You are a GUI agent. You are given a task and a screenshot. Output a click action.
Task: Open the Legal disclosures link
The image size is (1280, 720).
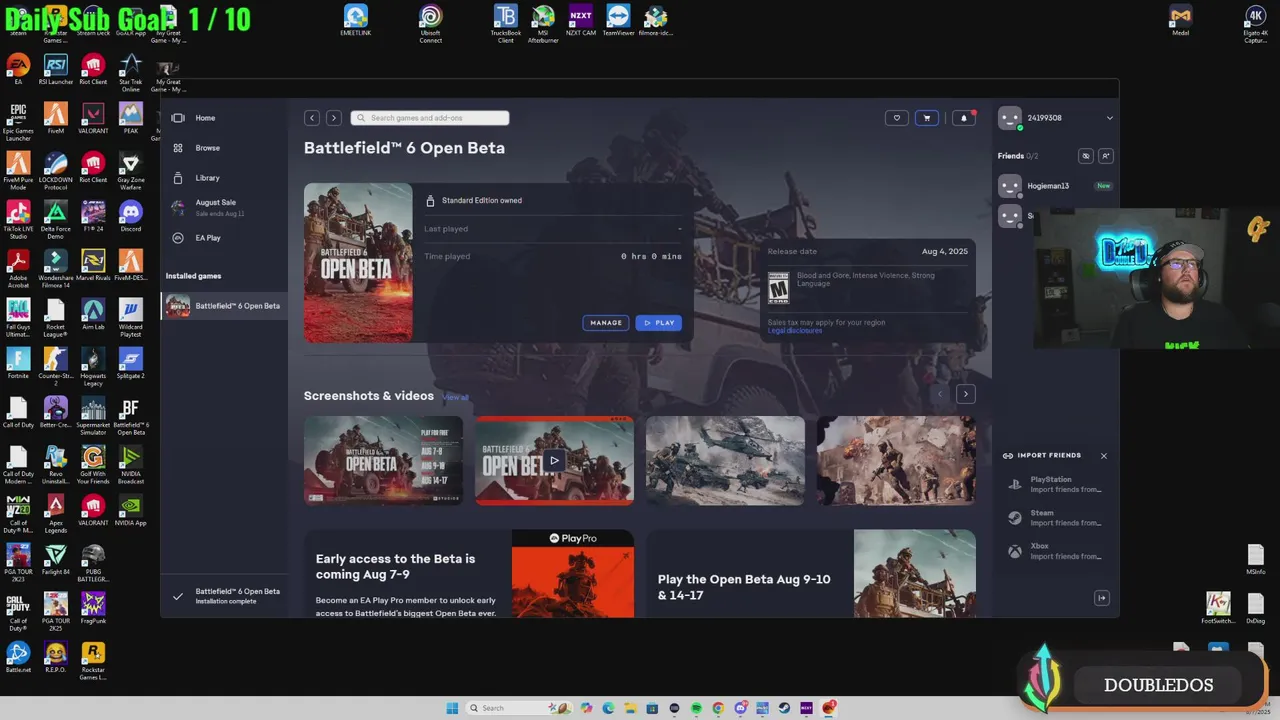pyautogui.click(x=795, y=330)
